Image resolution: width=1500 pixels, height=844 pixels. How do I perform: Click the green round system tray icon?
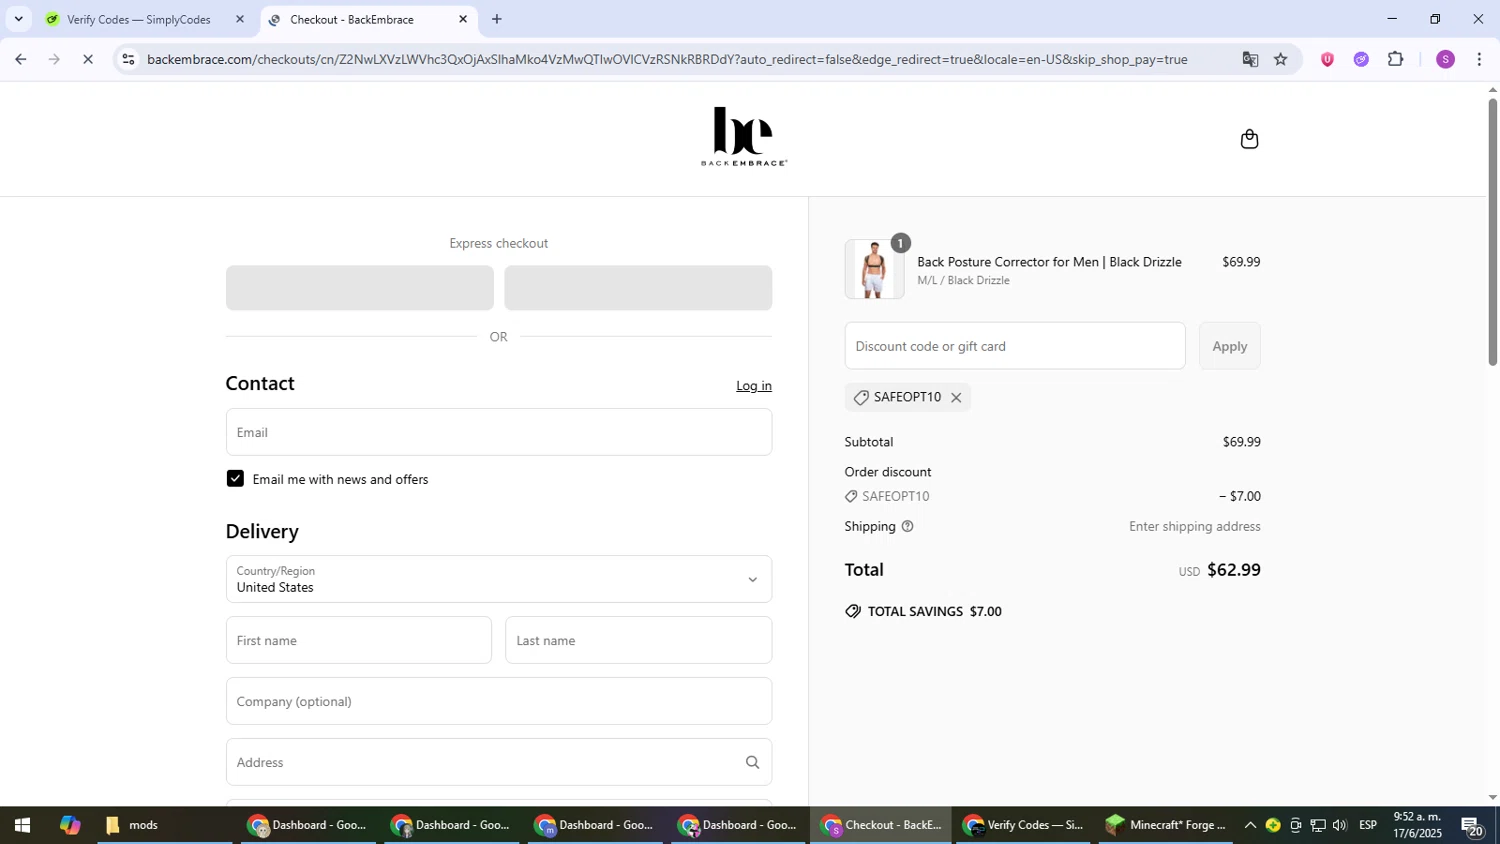[1273, 826]
